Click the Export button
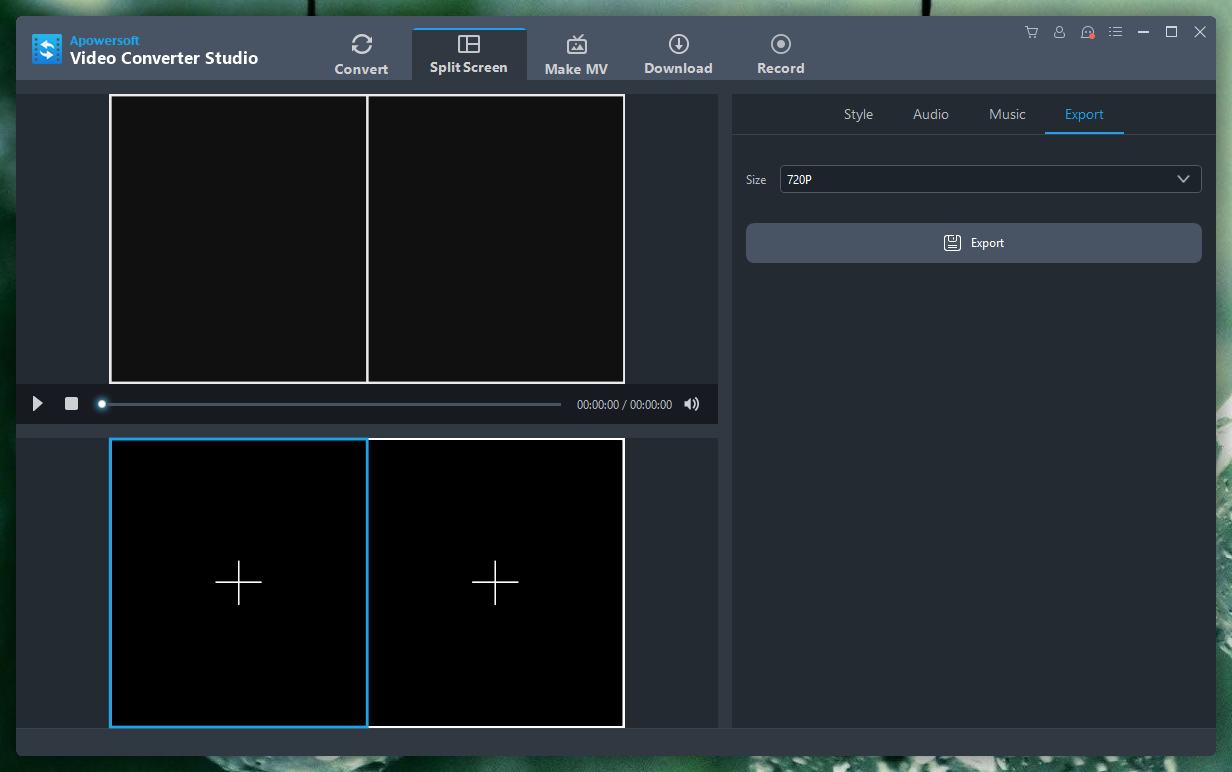This screenshot has height=772, width=1232. (x=974, y=243)
